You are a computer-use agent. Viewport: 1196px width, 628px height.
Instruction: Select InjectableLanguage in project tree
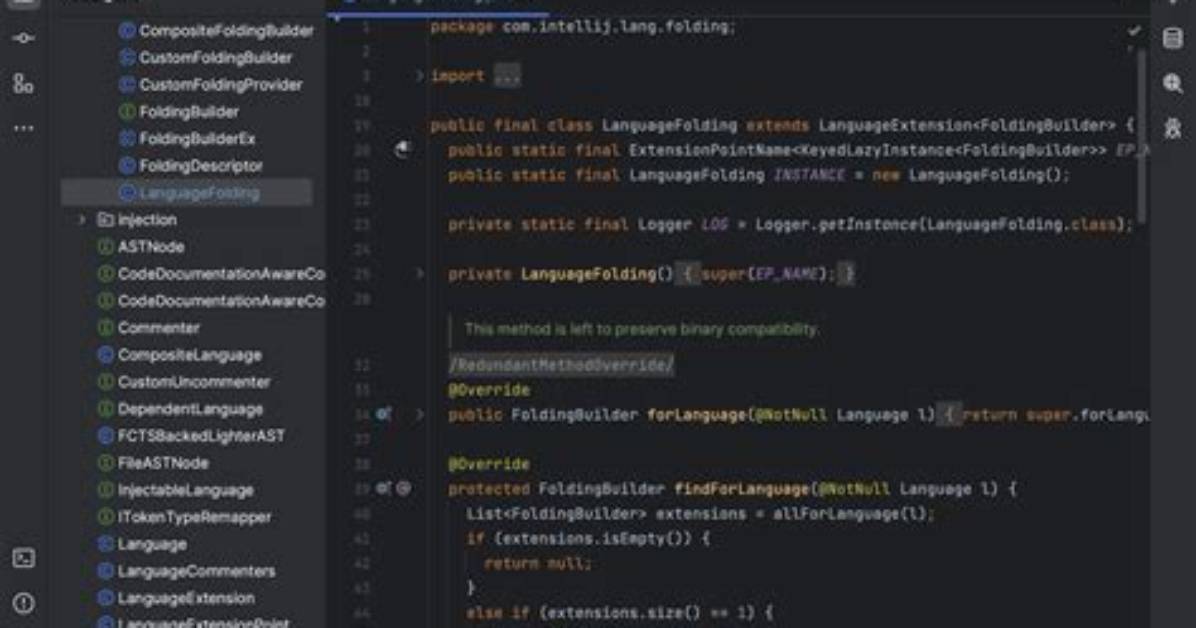(x=185, y=490)
